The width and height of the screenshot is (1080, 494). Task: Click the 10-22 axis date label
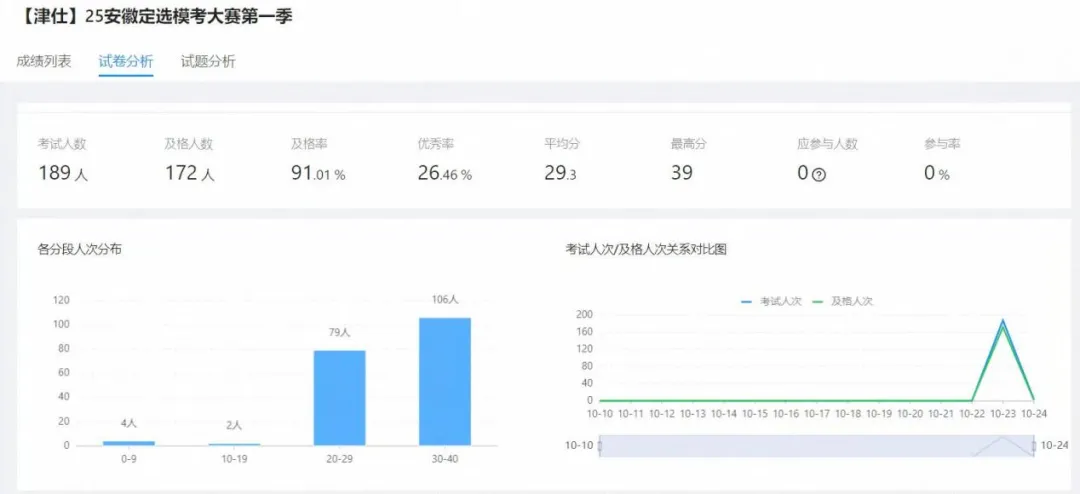click(x=972, y=414)
